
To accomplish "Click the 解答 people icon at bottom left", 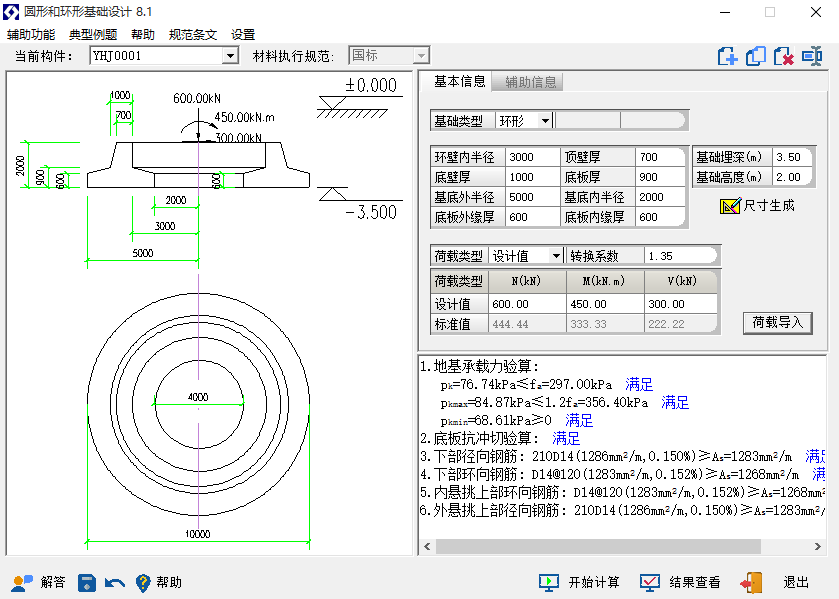I will [x=22, y=582].
